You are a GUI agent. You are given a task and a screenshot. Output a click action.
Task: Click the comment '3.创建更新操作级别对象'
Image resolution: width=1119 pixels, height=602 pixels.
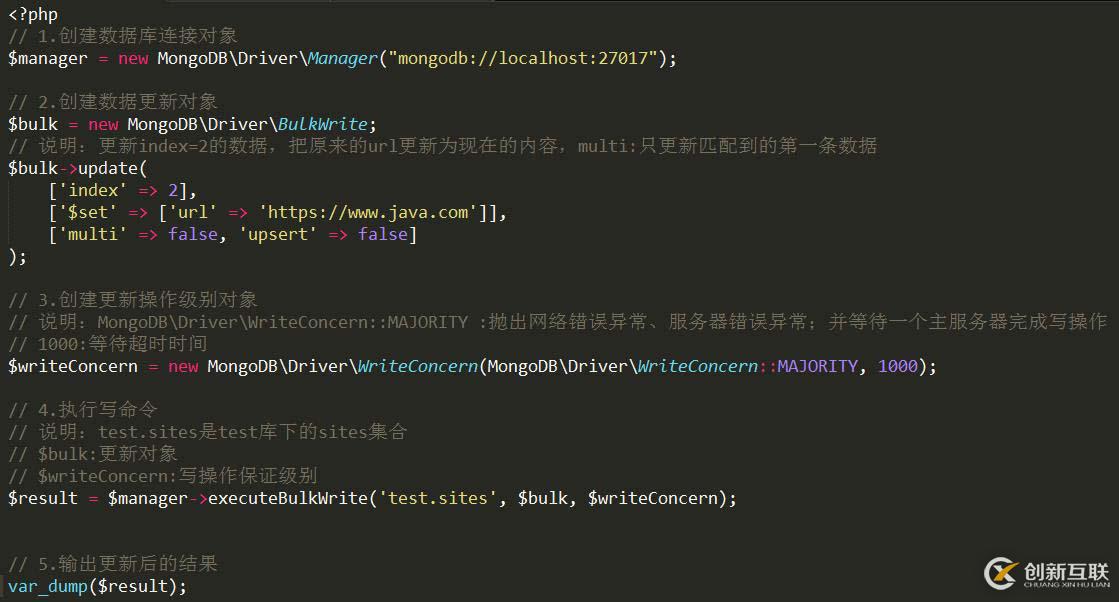[x=147, y=300]
